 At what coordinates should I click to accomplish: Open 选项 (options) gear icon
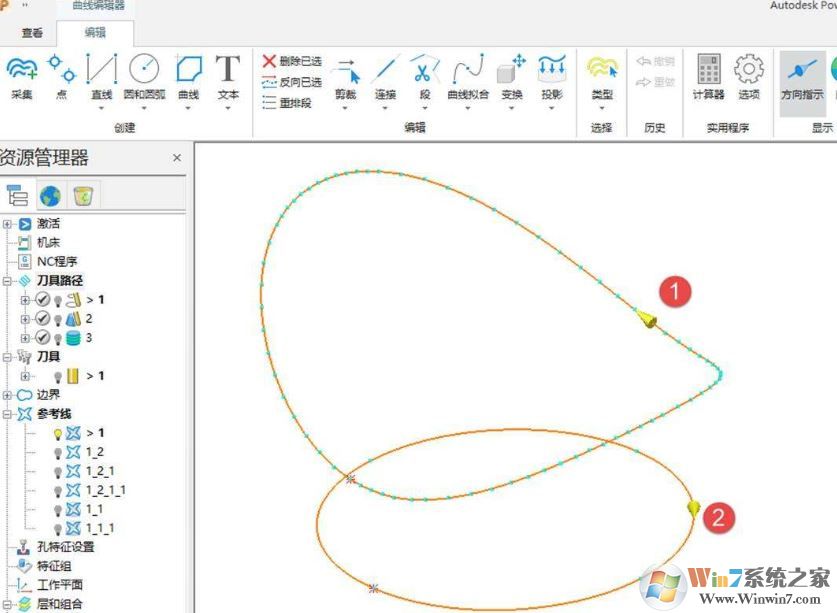tap(749, 76)
